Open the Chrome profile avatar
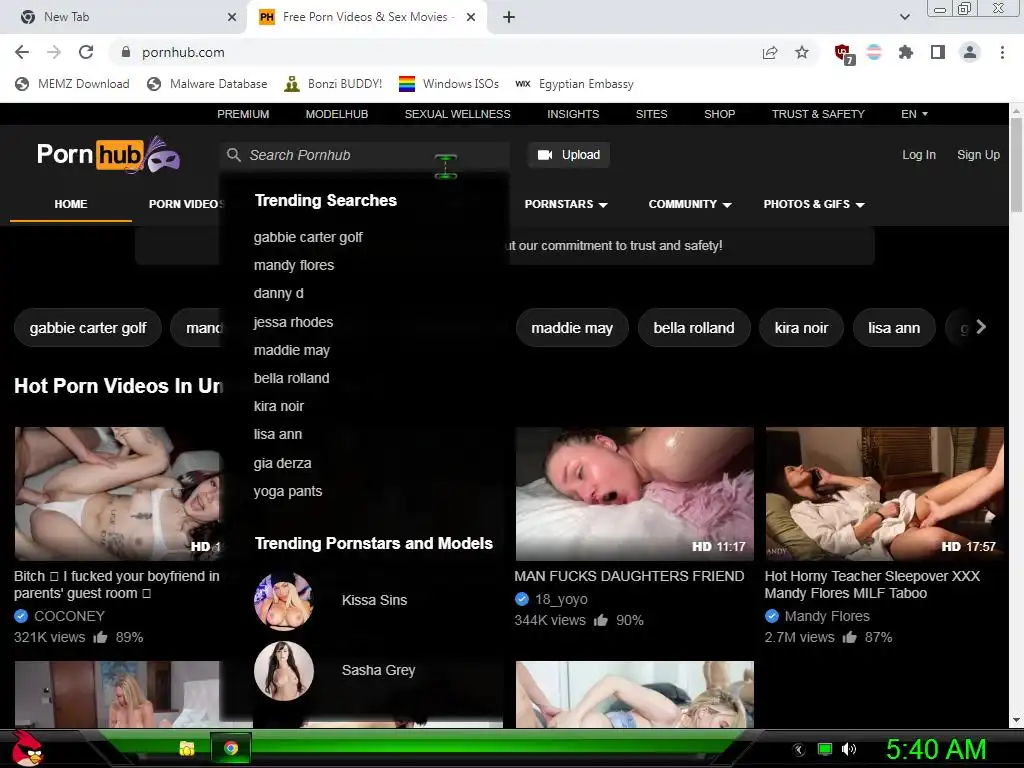 tap(970, 52)
